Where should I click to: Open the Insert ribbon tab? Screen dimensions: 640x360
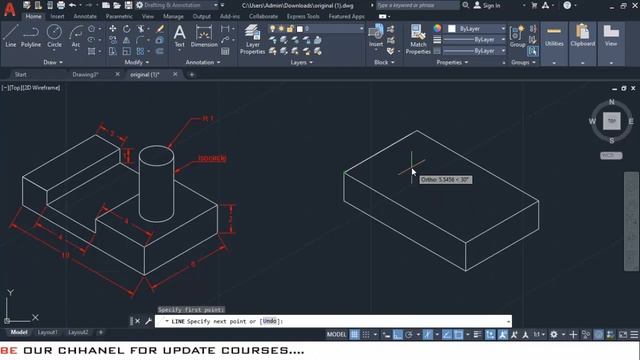[x=58, y=16]
